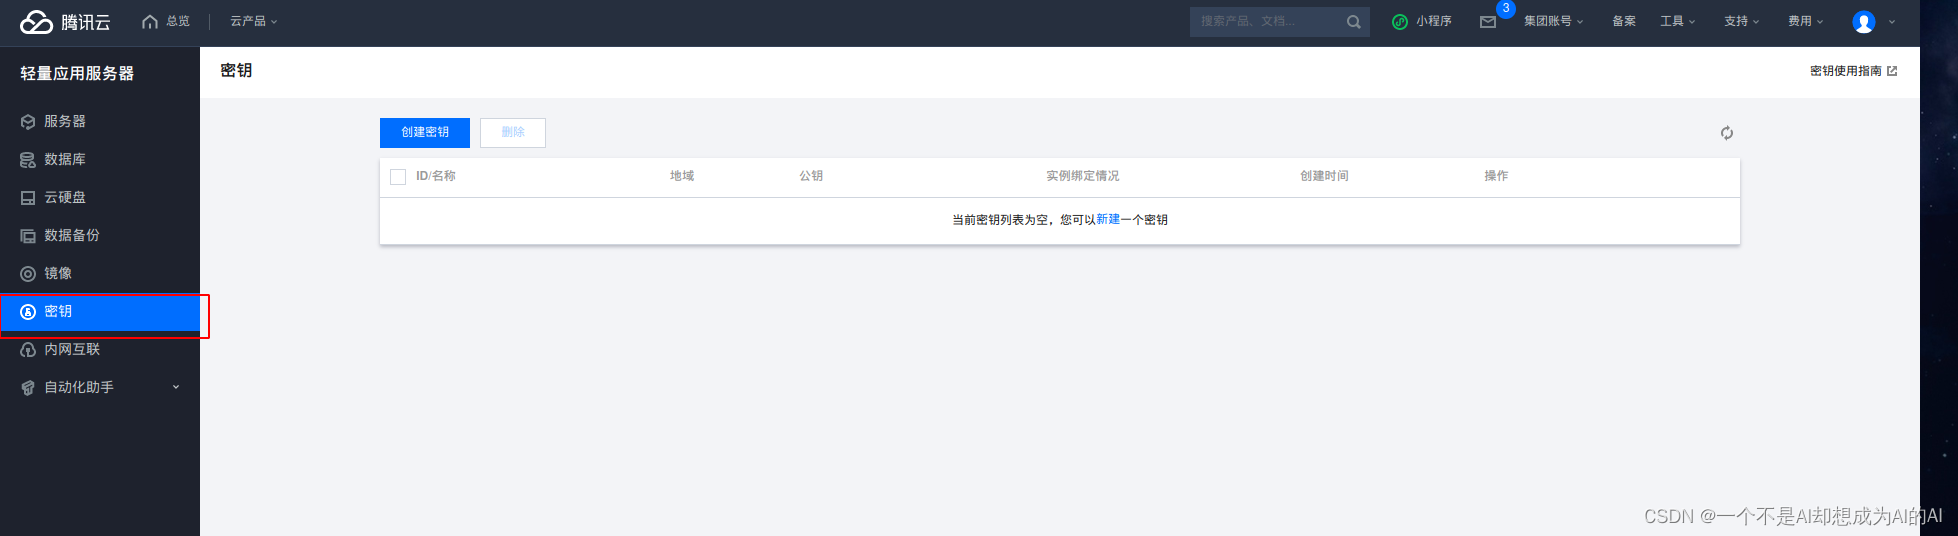This screenshot has width=1958, height=536.
Task: Click the 密钥 page heading
Action: pos(236,70)
